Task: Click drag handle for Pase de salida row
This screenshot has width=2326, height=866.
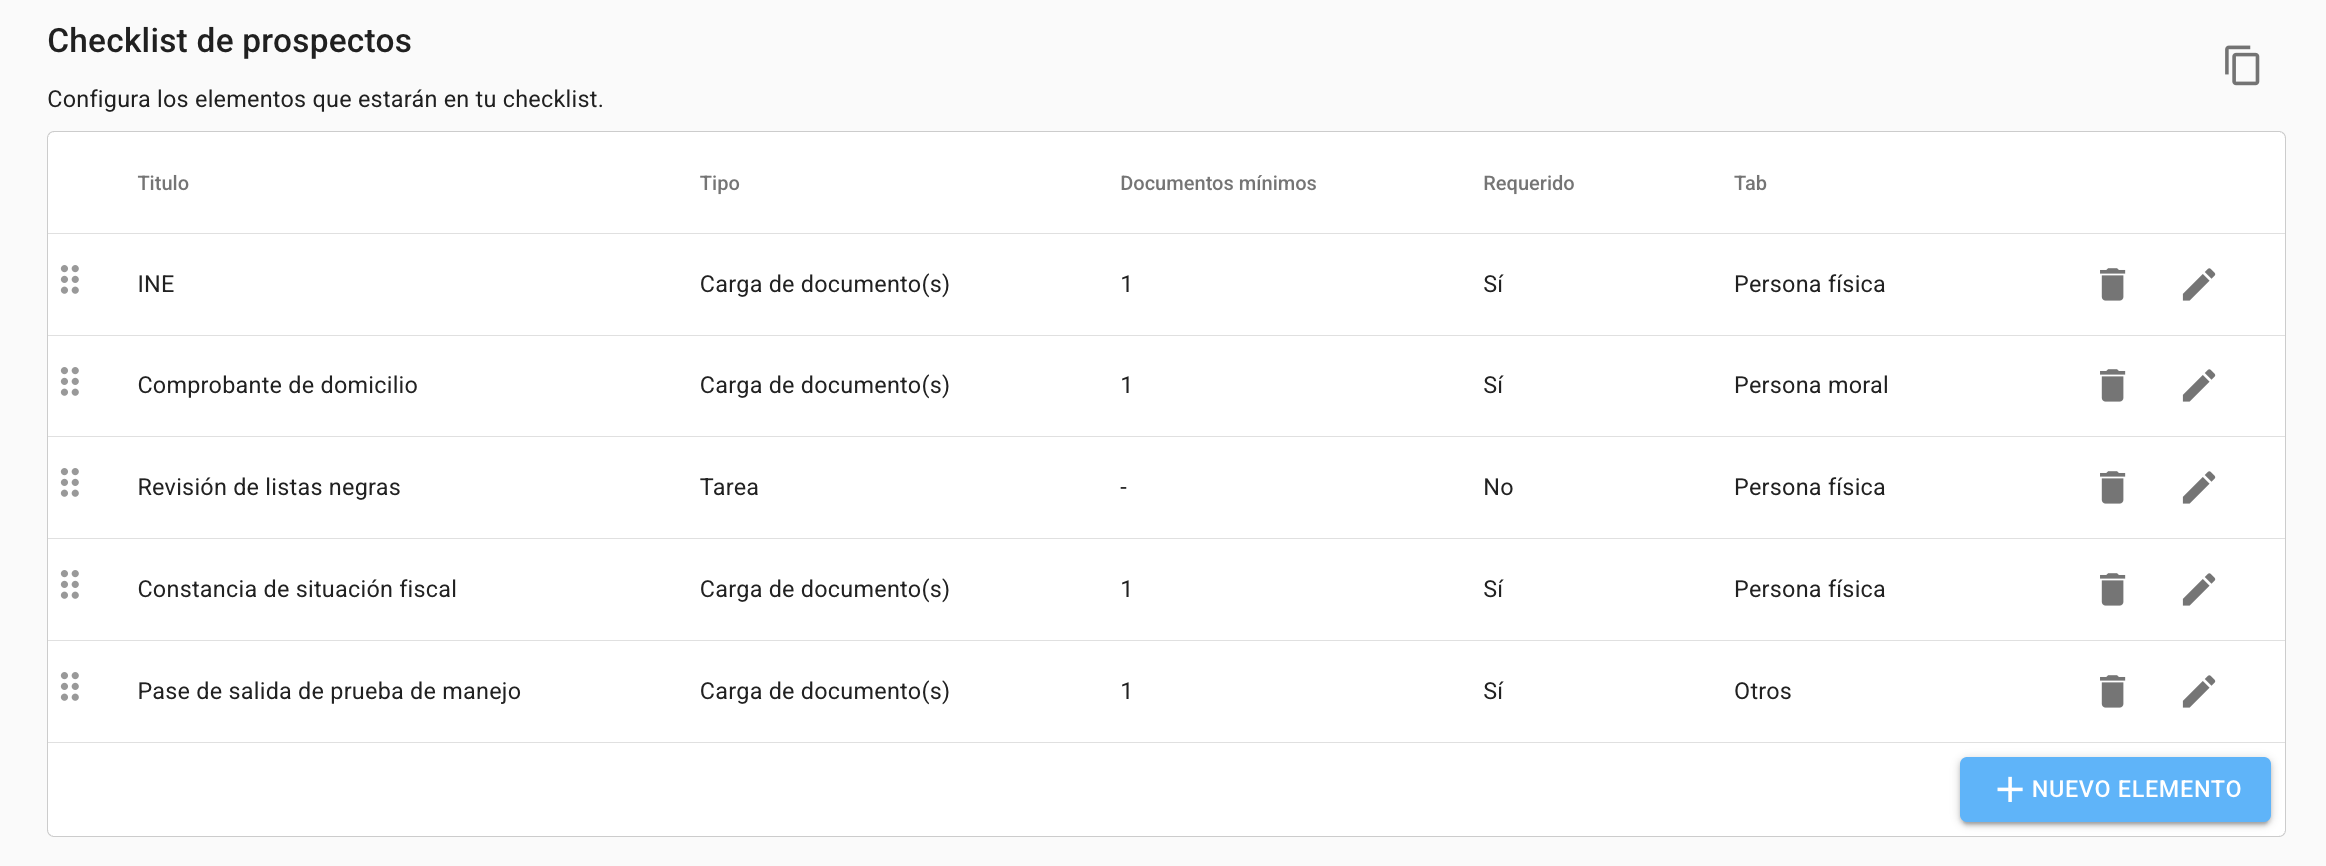Action: 70,687
